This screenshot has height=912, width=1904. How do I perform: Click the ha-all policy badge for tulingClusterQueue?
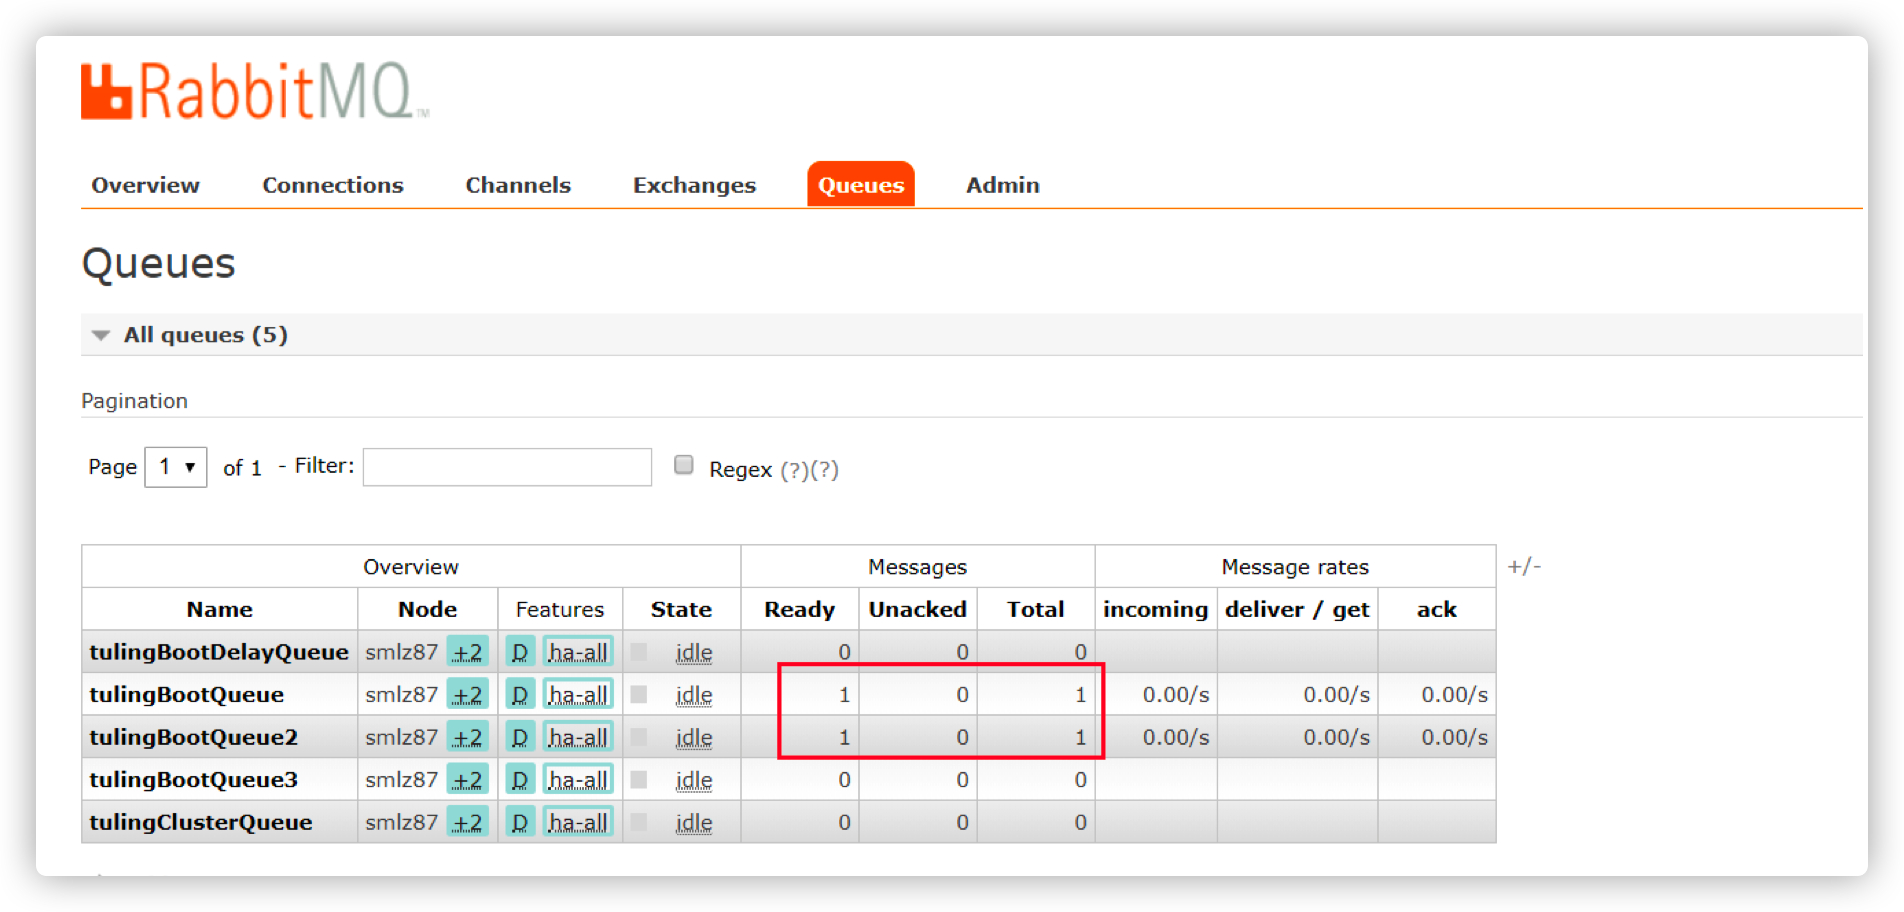578,822
